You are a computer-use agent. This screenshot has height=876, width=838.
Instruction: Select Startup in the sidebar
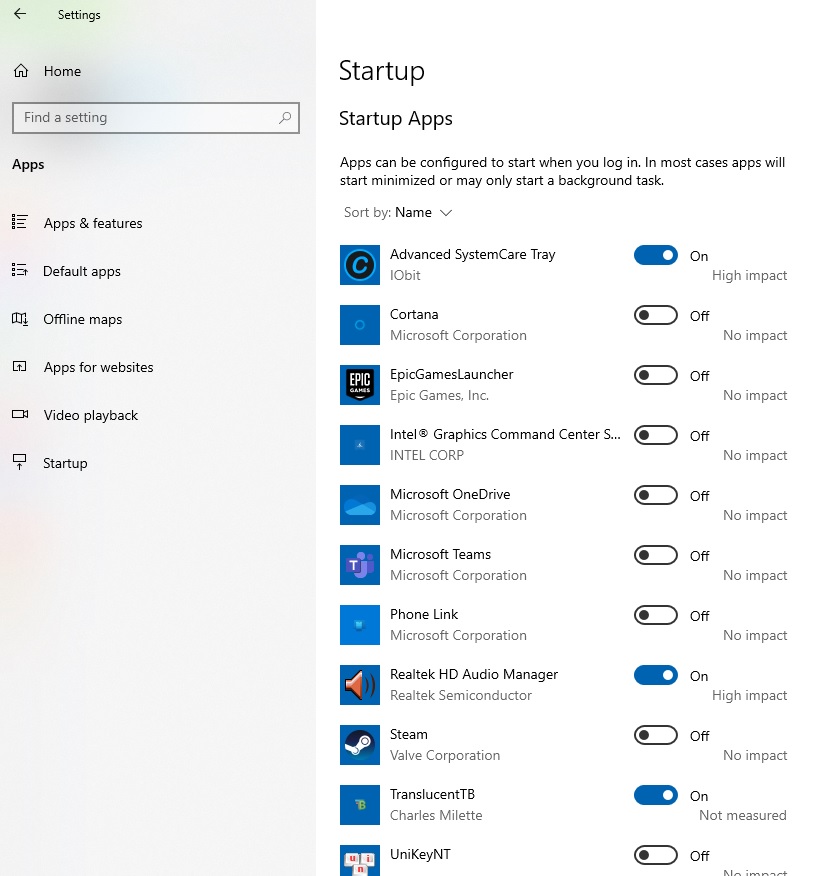click(65, 463)
